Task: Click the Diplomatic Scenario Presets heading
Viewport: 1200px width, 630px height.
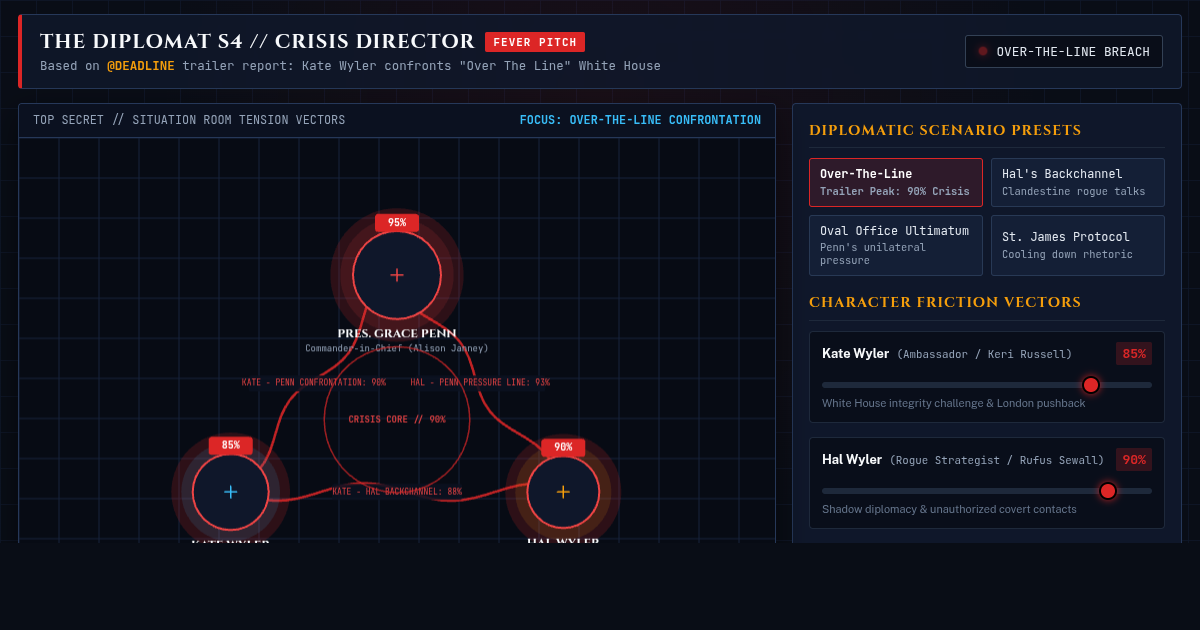Action: [945, 130]
